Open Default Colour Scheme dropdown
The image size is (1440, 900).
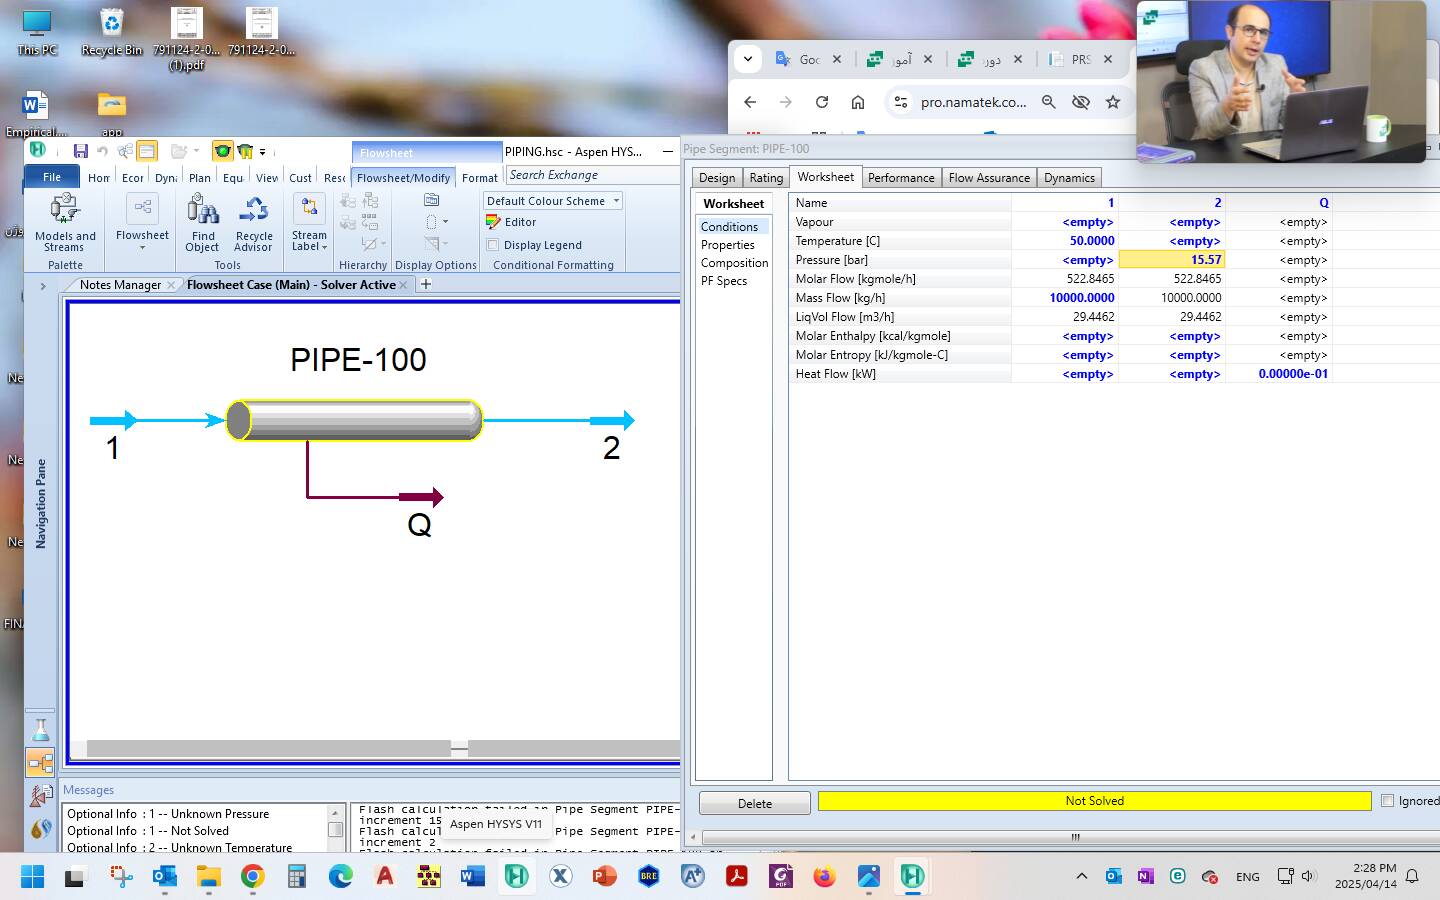[553, 201]
